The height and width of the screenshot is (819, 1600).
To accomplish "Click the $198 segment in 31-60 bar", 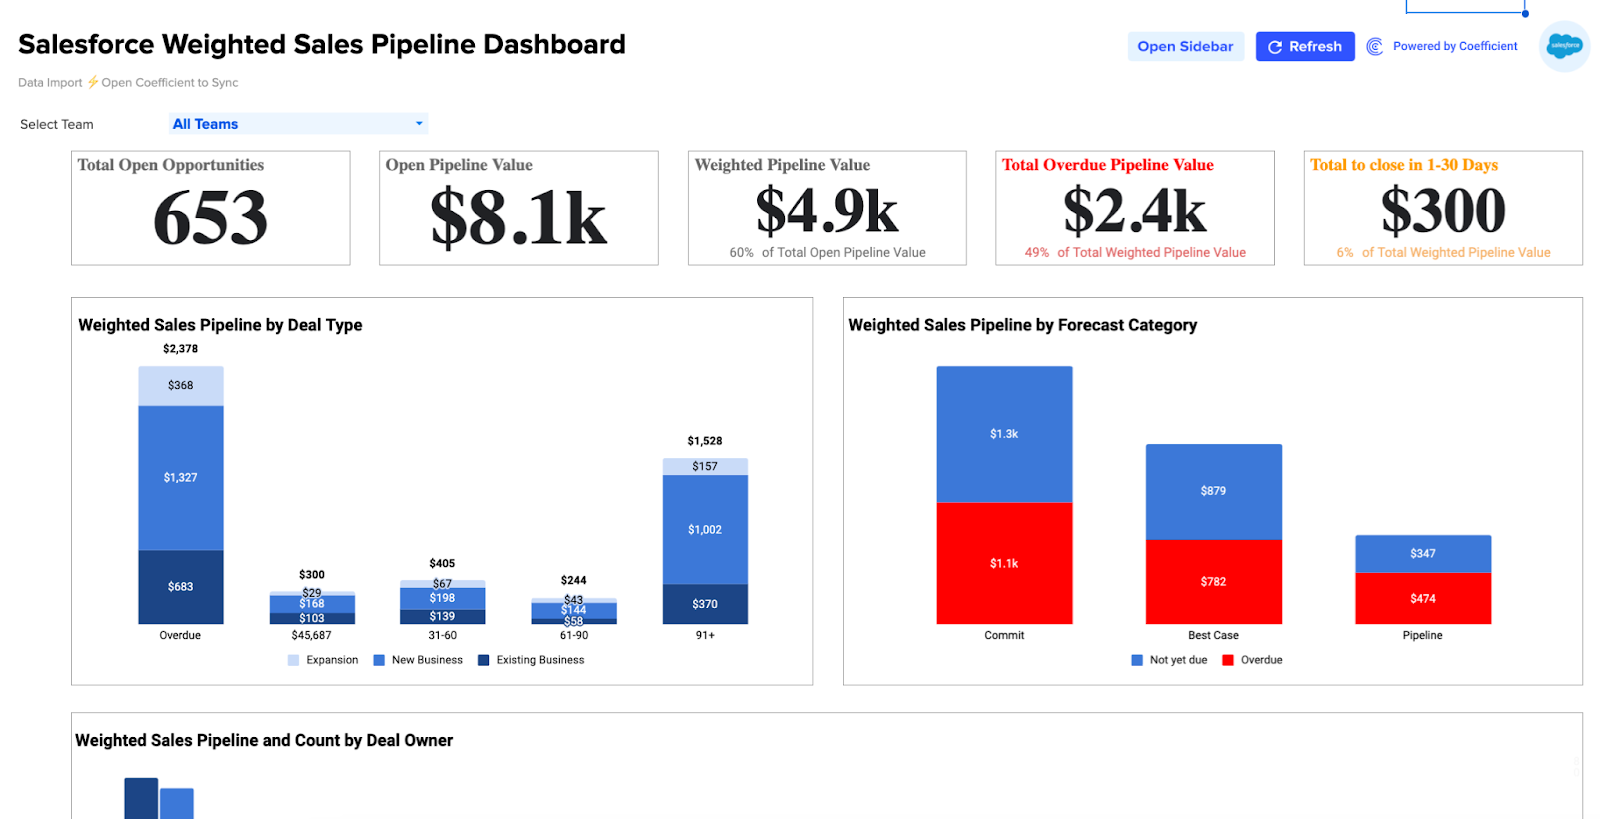I will pyautogui.click(x=443, y=598).
